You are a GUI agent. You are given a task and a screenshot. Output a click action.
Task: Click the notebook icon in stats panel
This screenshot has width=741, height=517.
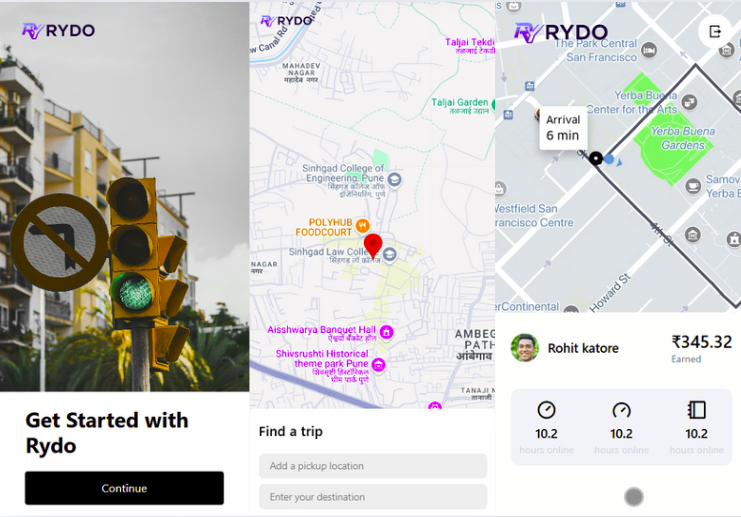[697, 410]
